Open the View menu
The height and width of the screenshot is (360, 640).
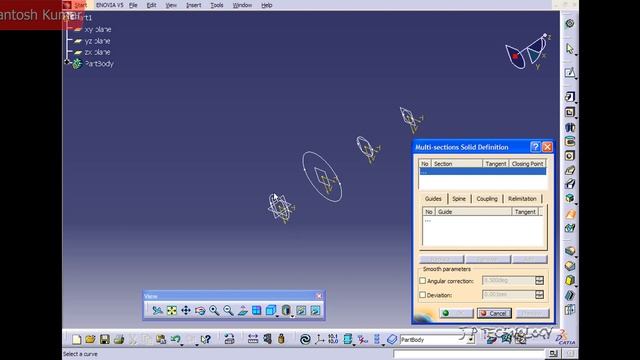coord(171,5)
